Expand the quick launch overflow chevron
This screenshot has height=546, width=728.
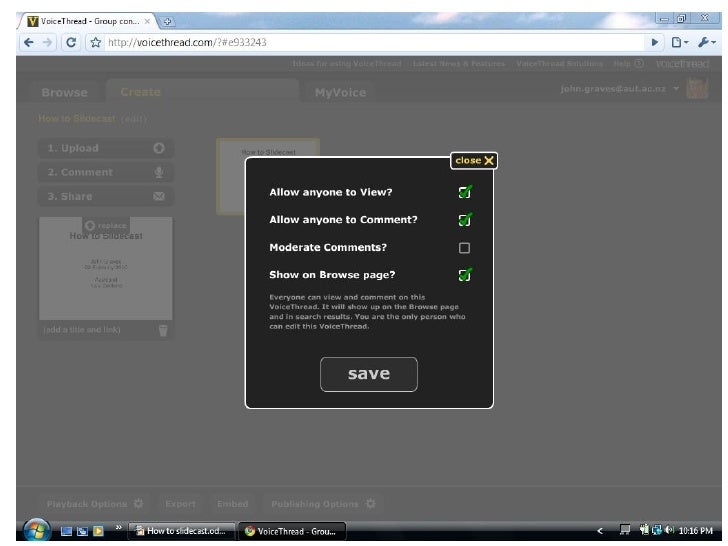118,527
